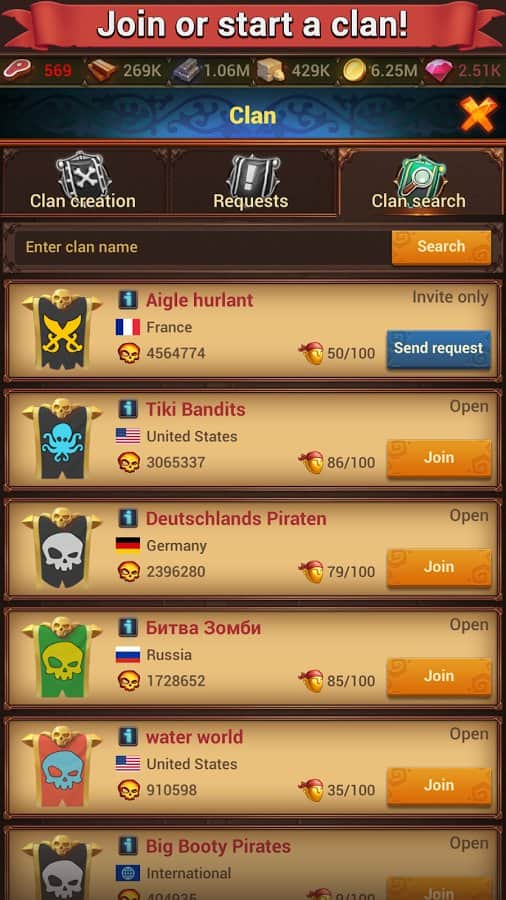Open the Requests tab
Screen dimensions: 506x900
[251, 183]
